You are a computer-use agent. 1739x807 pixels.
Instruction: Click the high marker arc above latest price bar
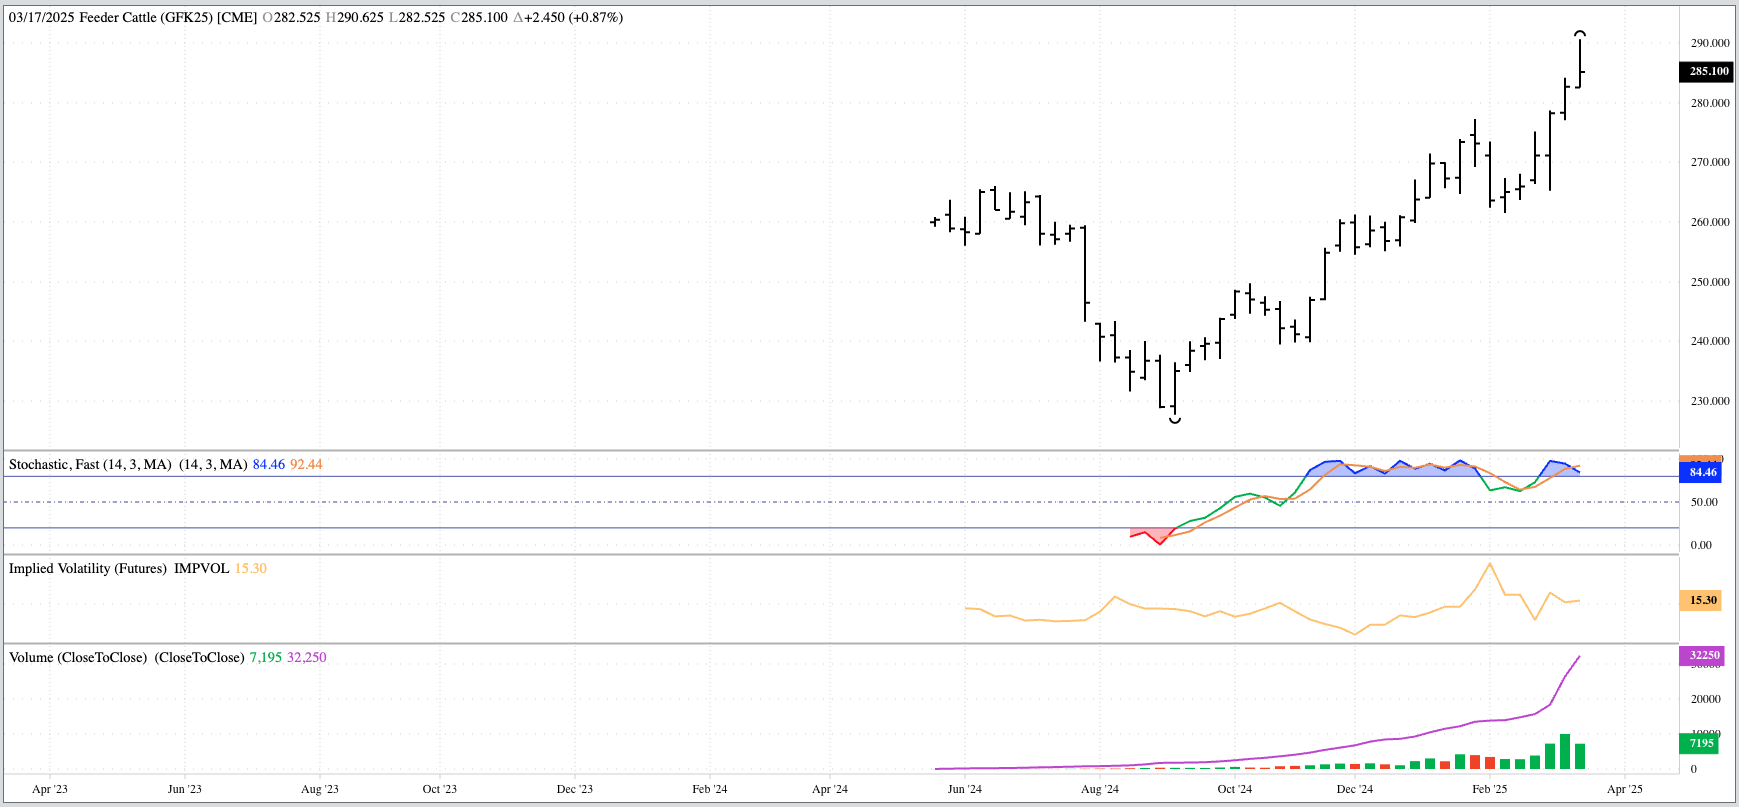pos(1580,34)
